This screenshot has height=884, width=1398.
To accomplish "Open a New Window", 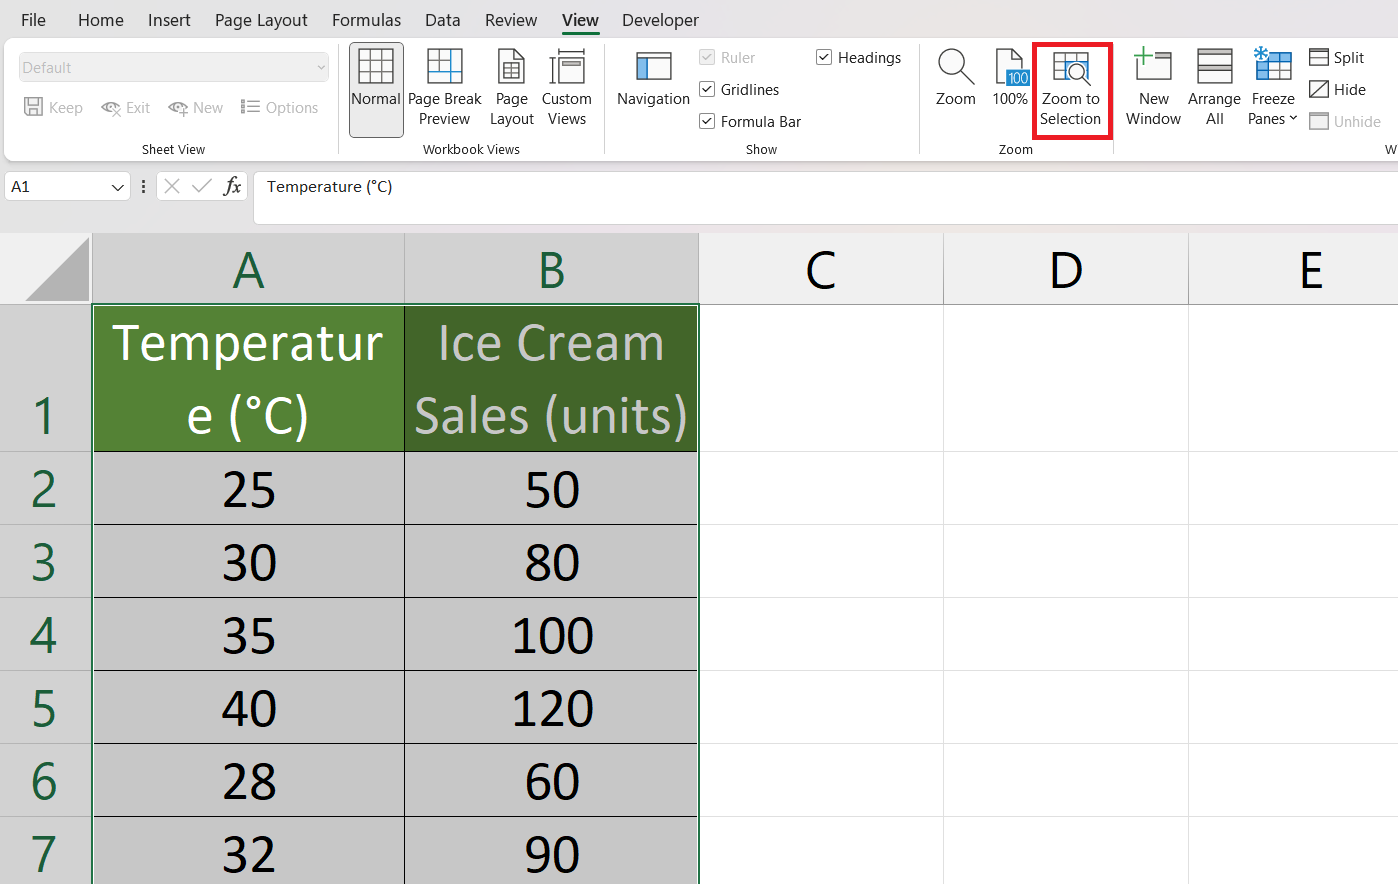I will [1153, 89].
